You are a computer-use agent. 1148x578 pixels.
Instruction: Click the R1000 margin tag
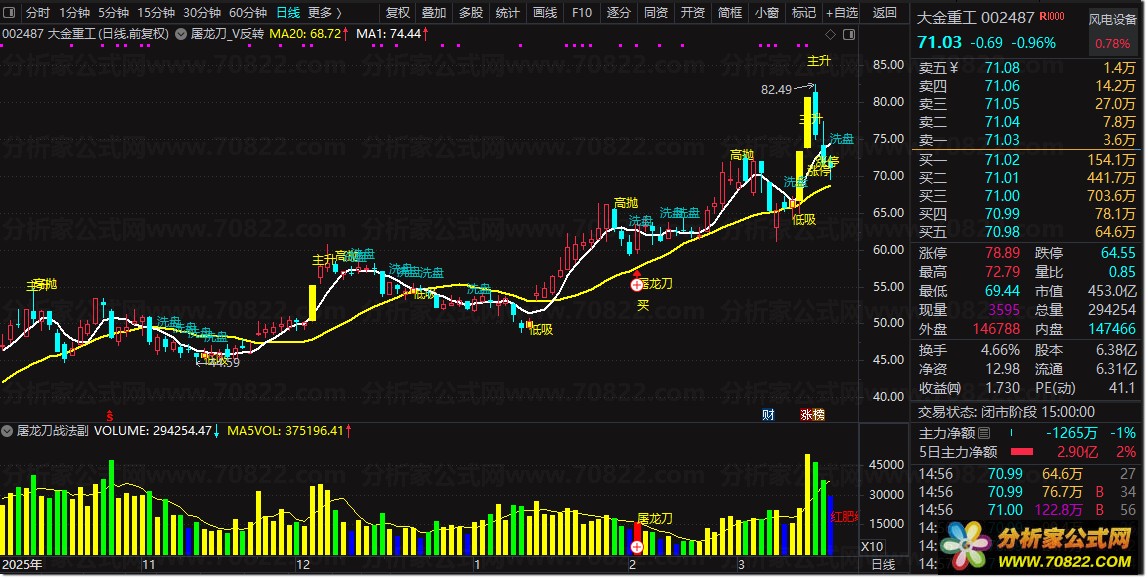point(1052,16)
